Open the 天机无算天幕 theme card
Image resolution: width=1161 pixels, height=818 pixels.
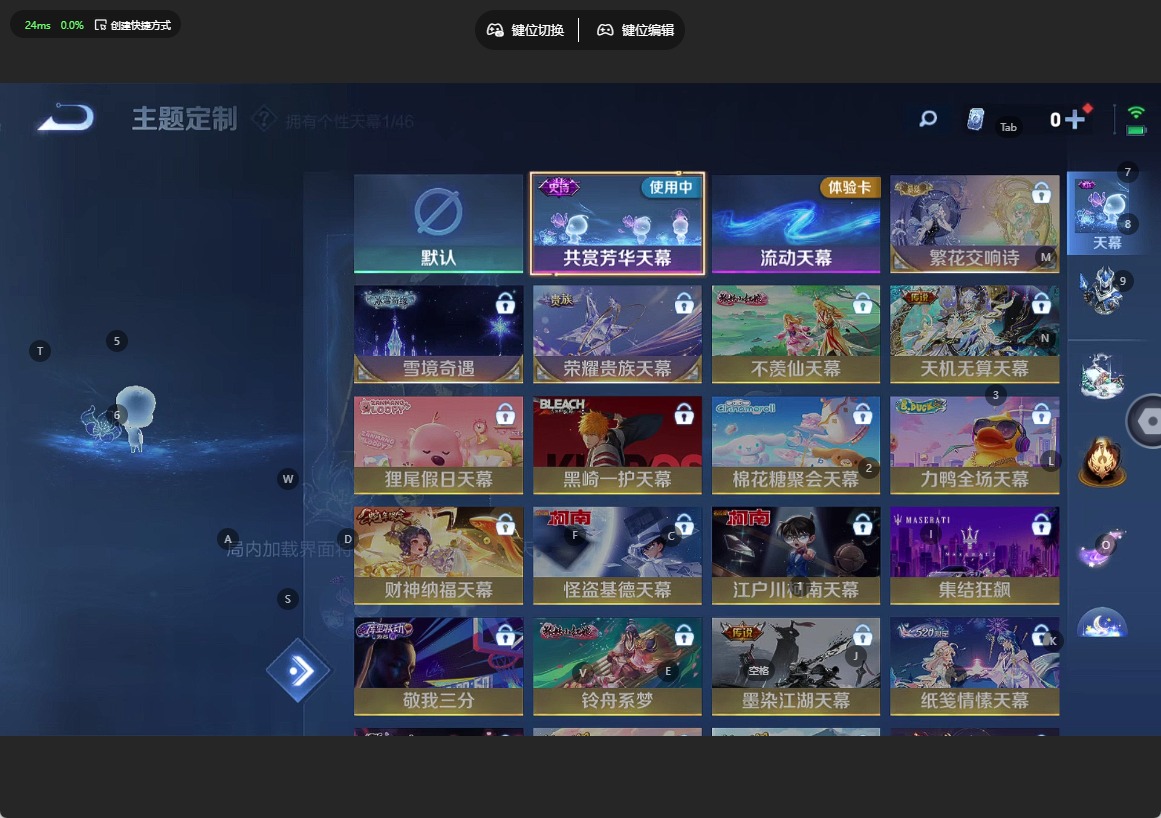tap(974, 334)
